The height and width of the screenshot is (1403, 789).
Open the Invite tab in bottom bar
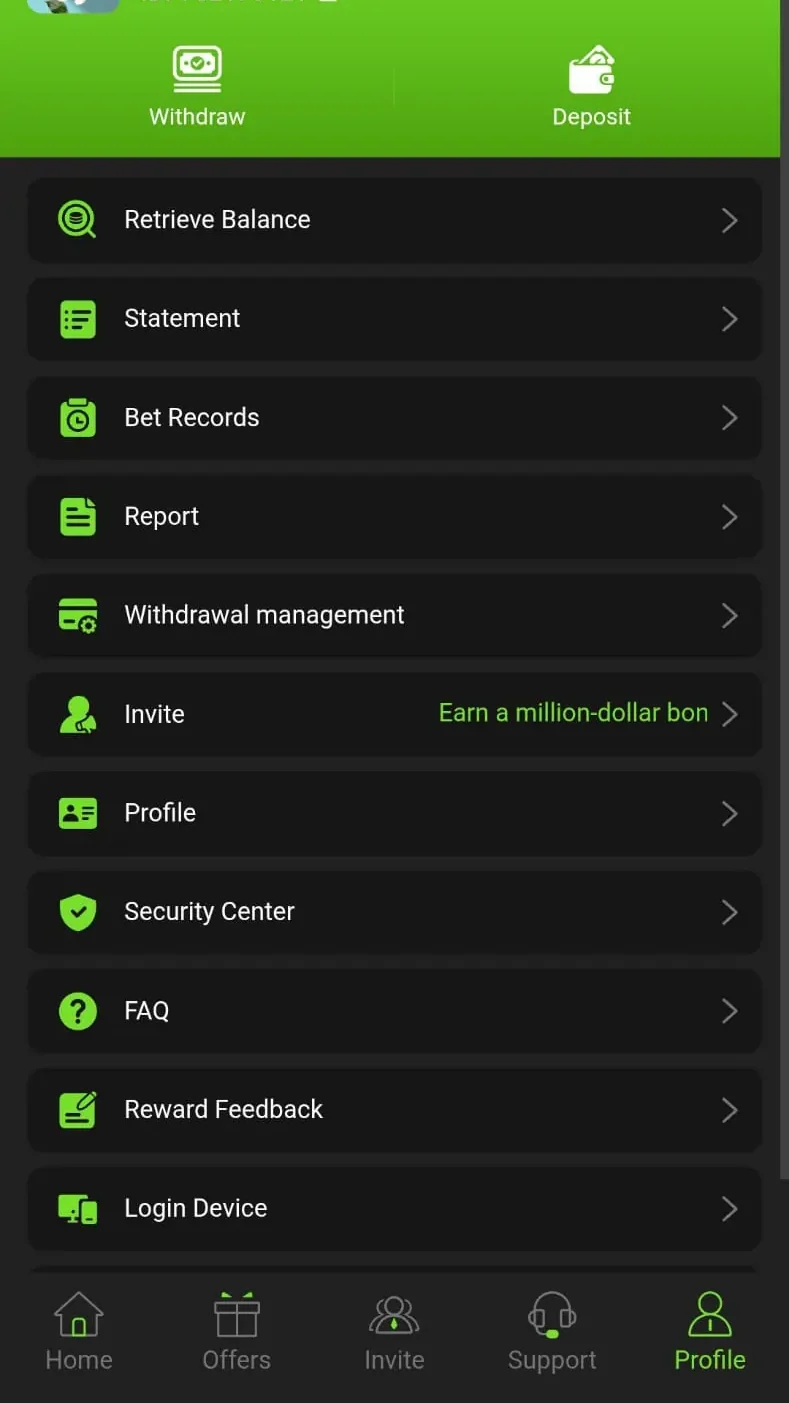point(394,1332)
